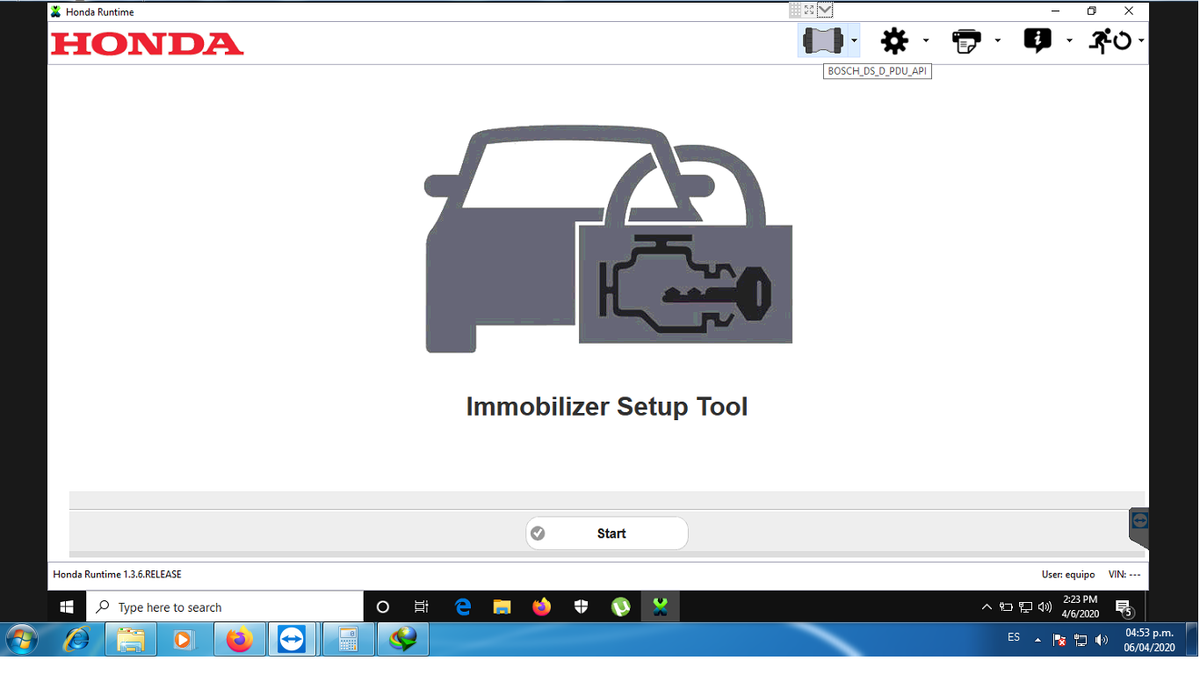Click the printer icon in the toolbar

click(966, 40)
